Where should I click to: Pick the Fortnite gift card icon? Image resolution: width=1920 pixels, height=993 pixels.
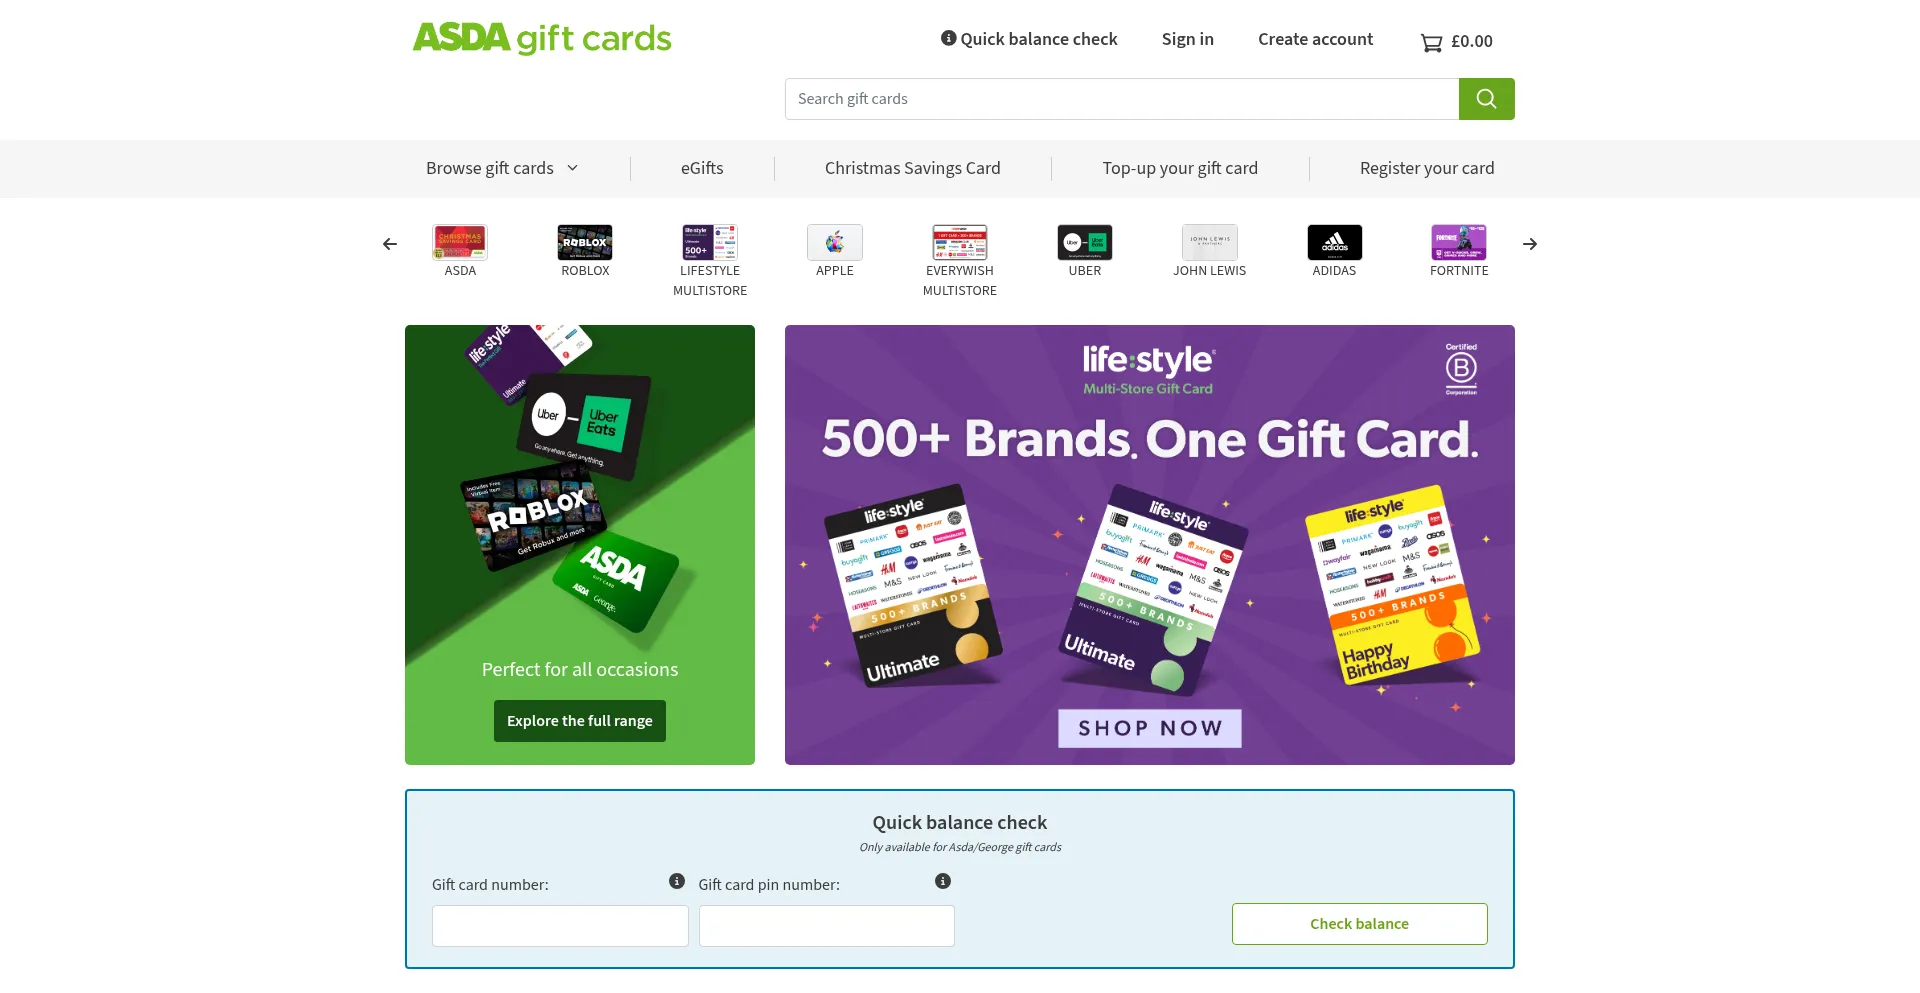point(1459,243)
